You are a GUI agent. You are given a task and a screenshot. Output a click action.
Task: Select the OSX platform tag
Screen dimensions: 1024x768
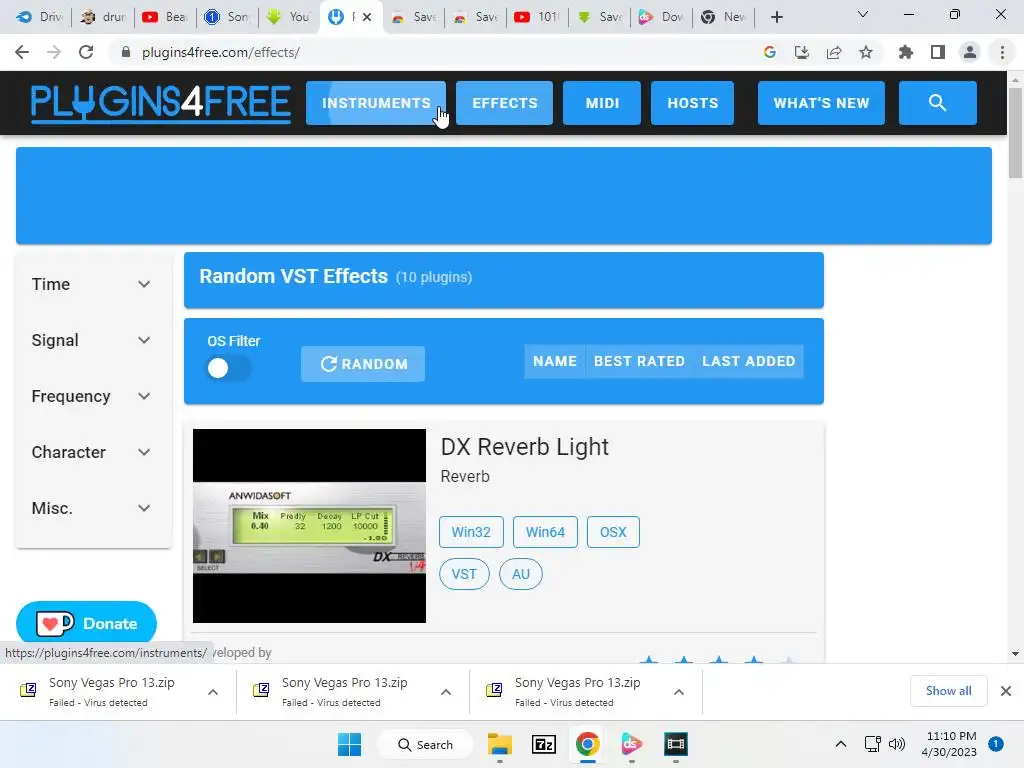click(613, 532)
